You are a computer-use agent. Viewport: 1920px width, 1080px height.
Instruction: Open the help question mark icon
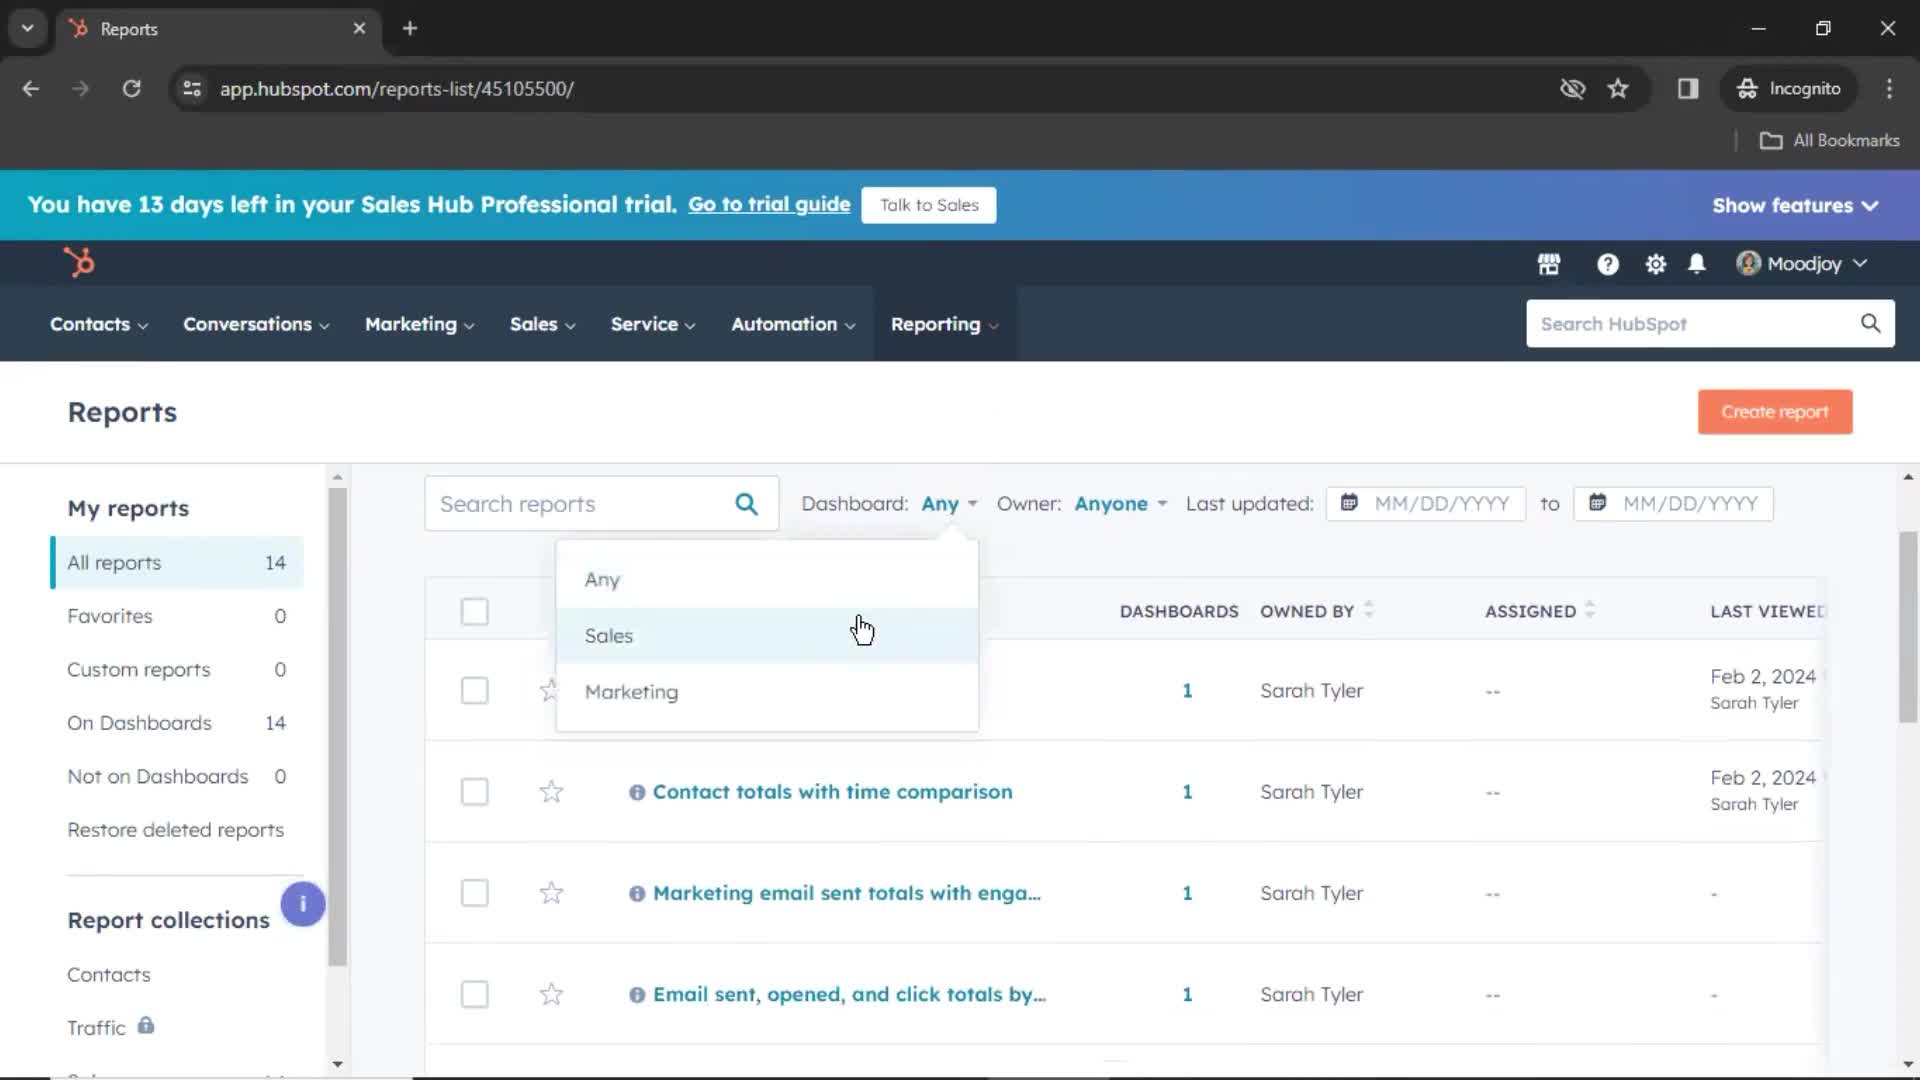1607,264
